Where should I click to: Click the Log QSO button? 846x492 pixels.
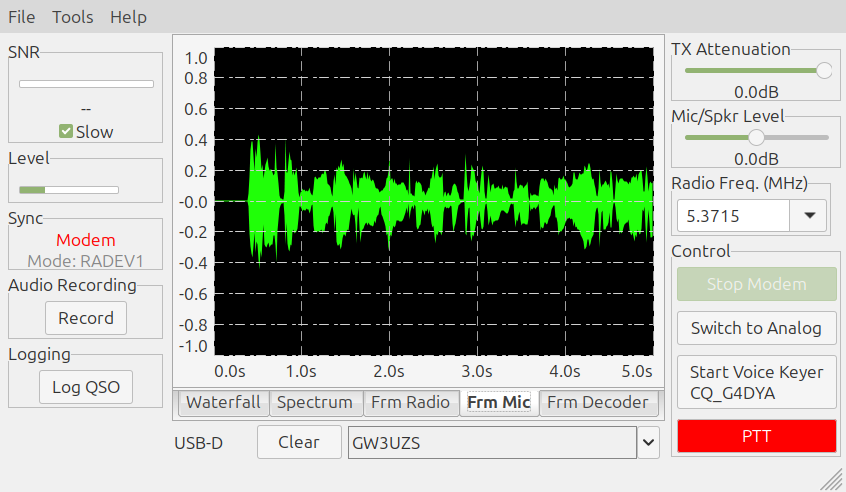click(86, 387)
